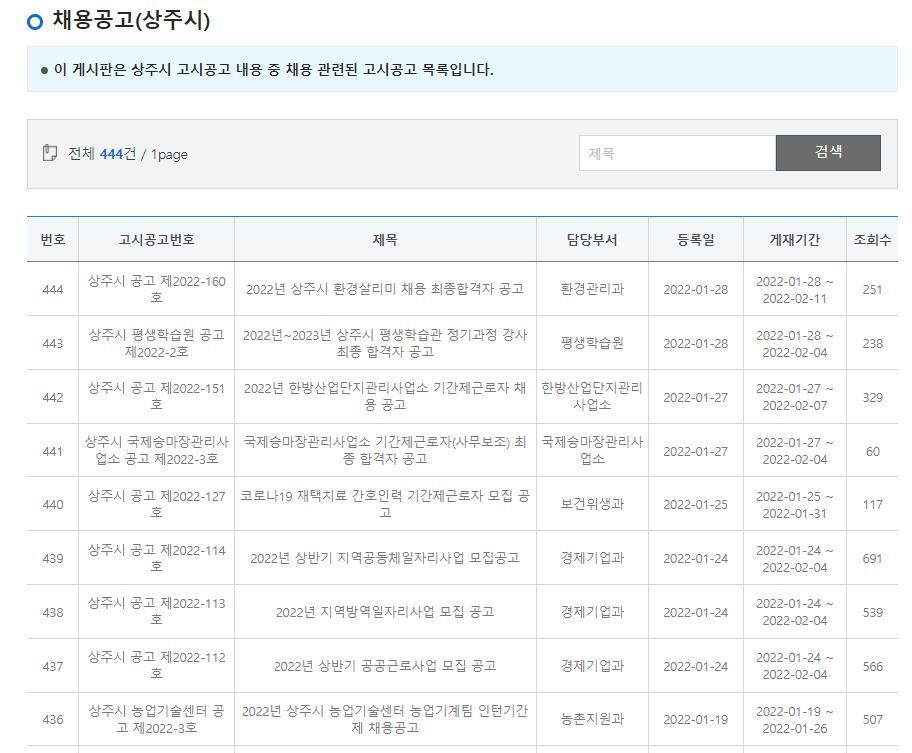The height and width of the screenshot is (753, 912).
Task: Click posting period 2022-01-19 ~ 2022-01-26
Action: 795,720
